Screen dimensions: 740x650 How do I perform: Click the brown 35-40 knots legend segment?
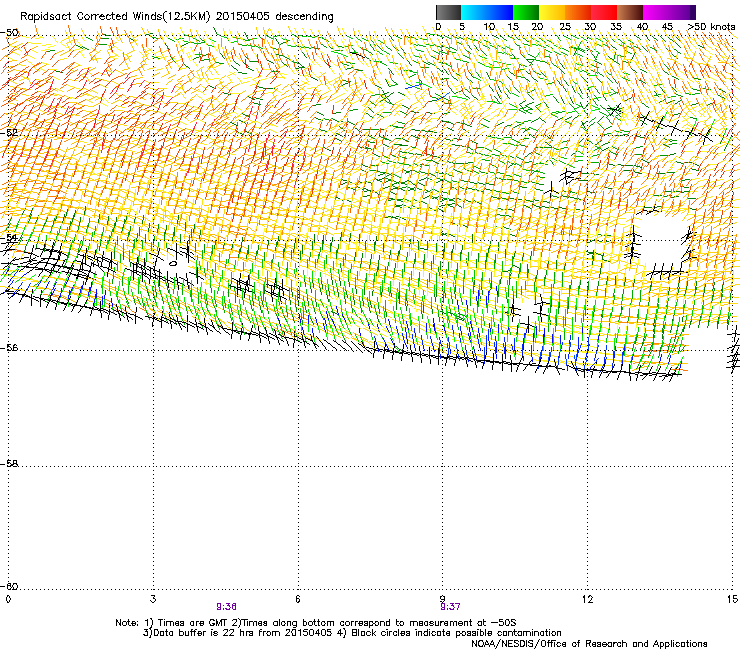pos(630,12)
